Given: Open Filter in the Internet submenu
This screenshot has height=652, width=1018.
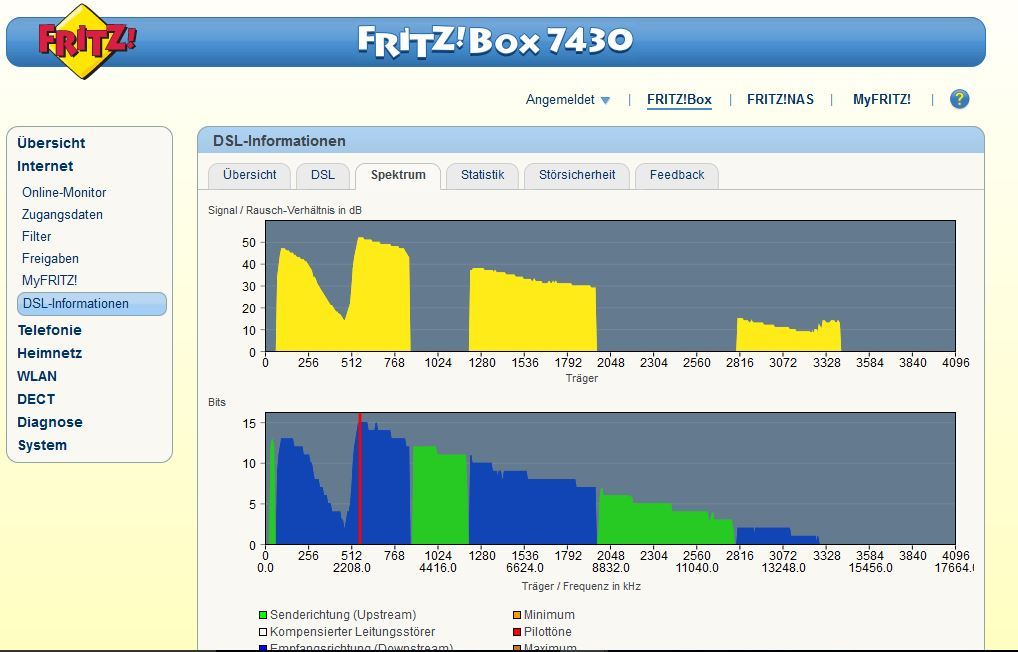Looking at the screenshot, I should (36, 237).
